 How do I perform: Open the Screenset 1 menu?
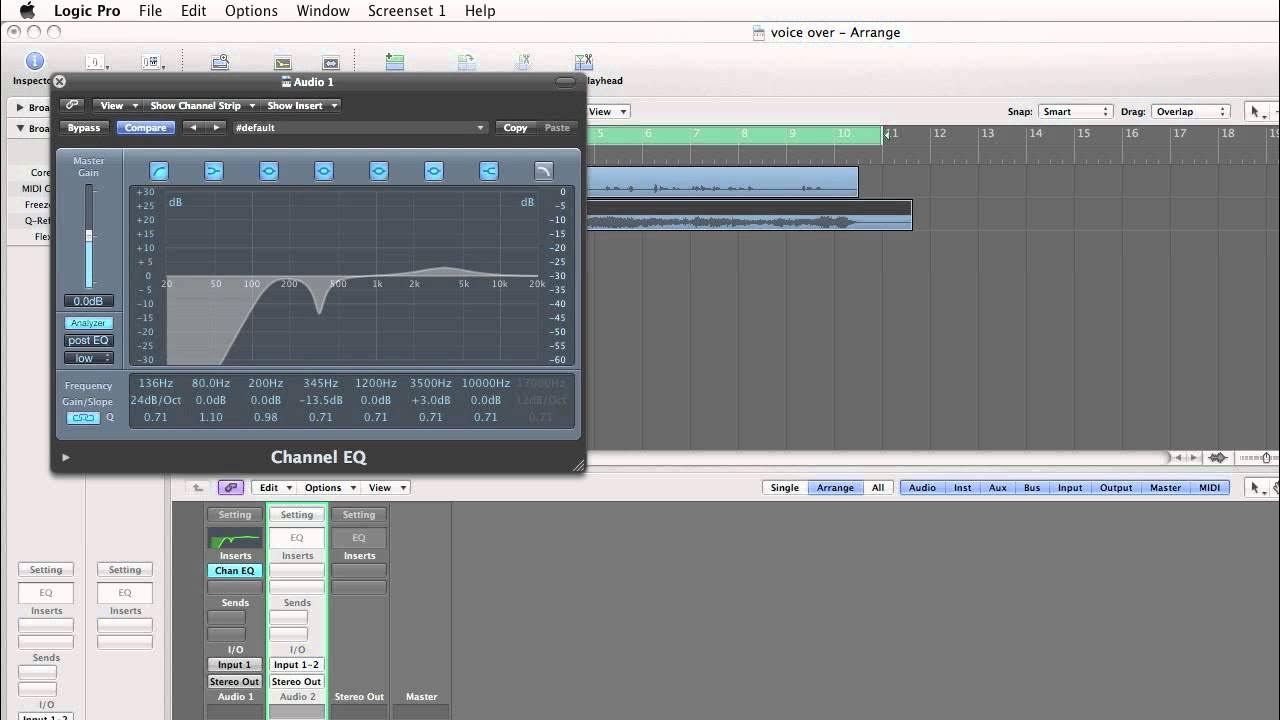pyautogui.click(x=406, y=11)
